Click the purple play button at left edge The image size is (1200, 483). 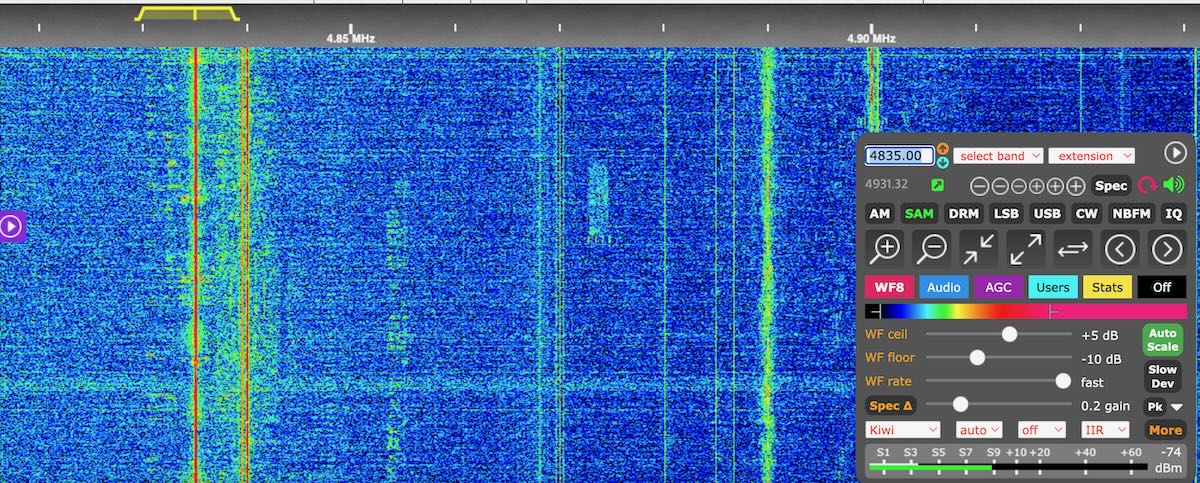point(11,227)
